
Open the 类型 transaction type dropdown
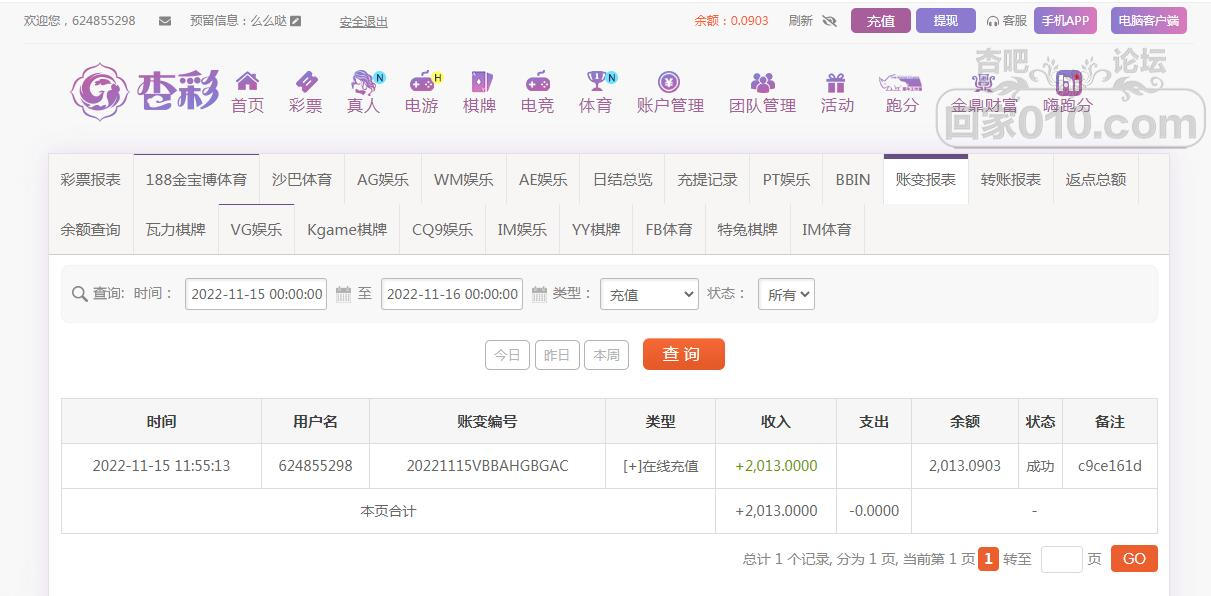[648, 294]
